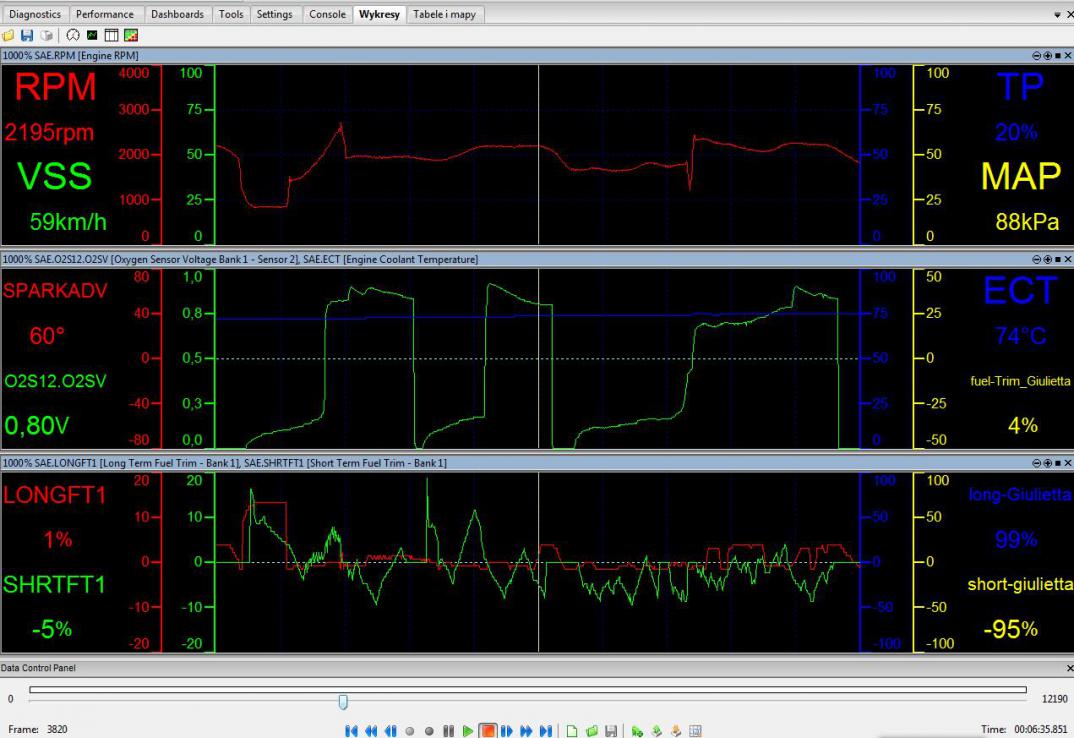Viewport: 1074px width, 738px height.
Task: Zoom out the Long Term Fuel Trim panel
Action: click(x=1036, y=463)
